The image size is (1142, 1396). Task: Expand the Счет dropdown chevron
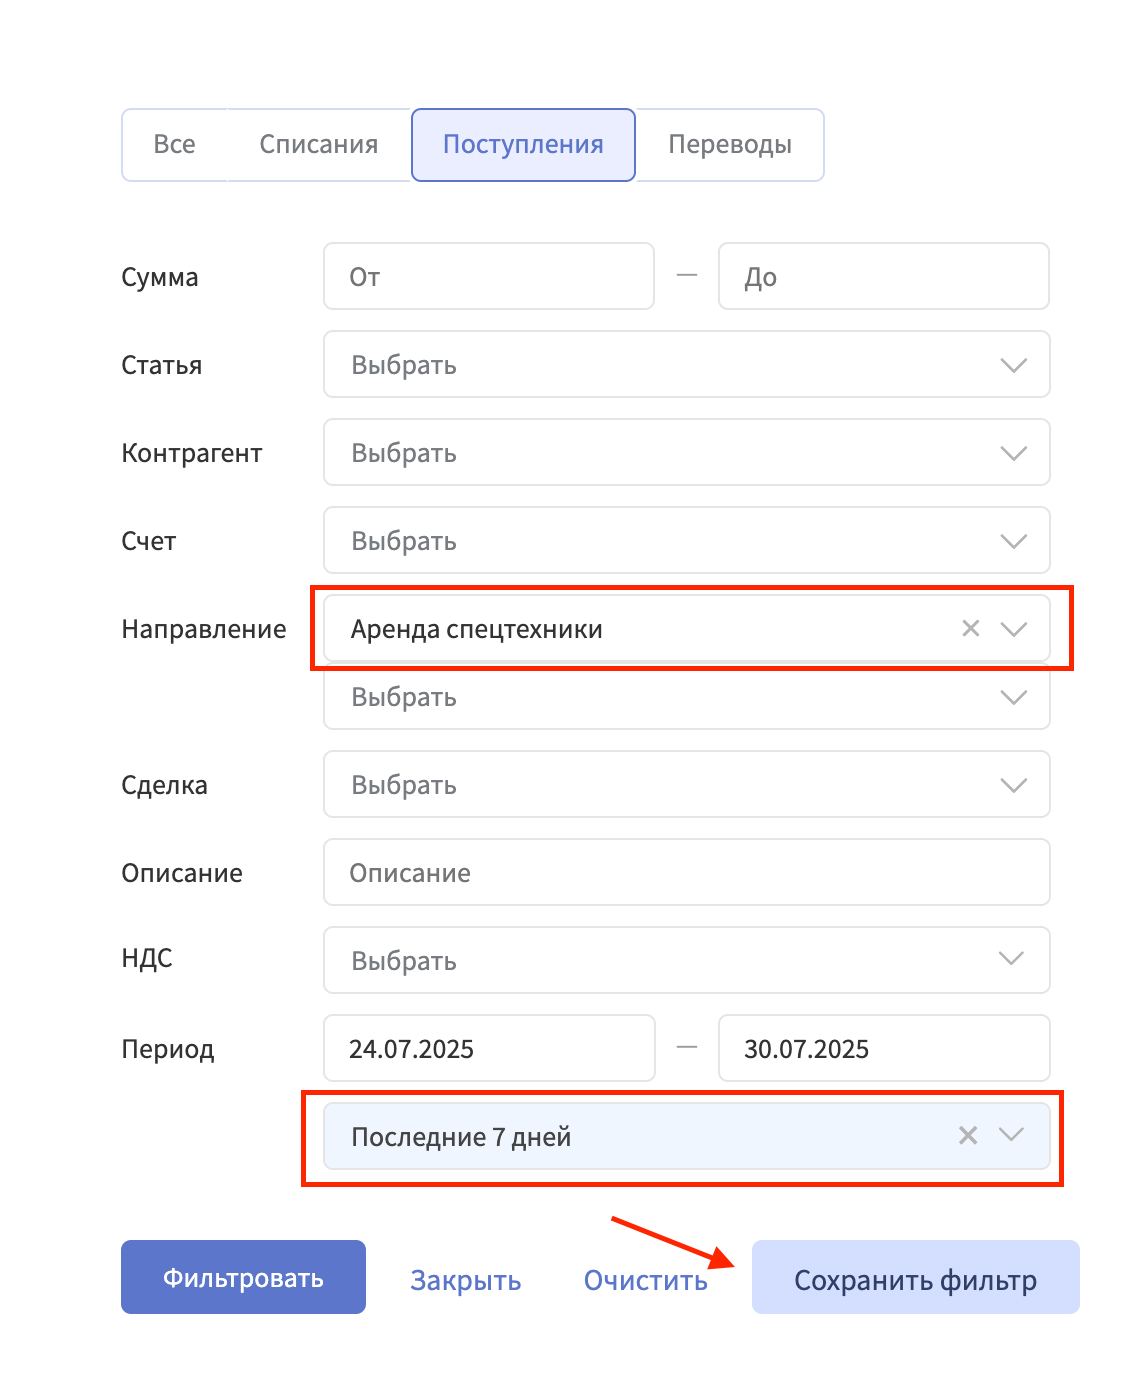coord(1014,541)
